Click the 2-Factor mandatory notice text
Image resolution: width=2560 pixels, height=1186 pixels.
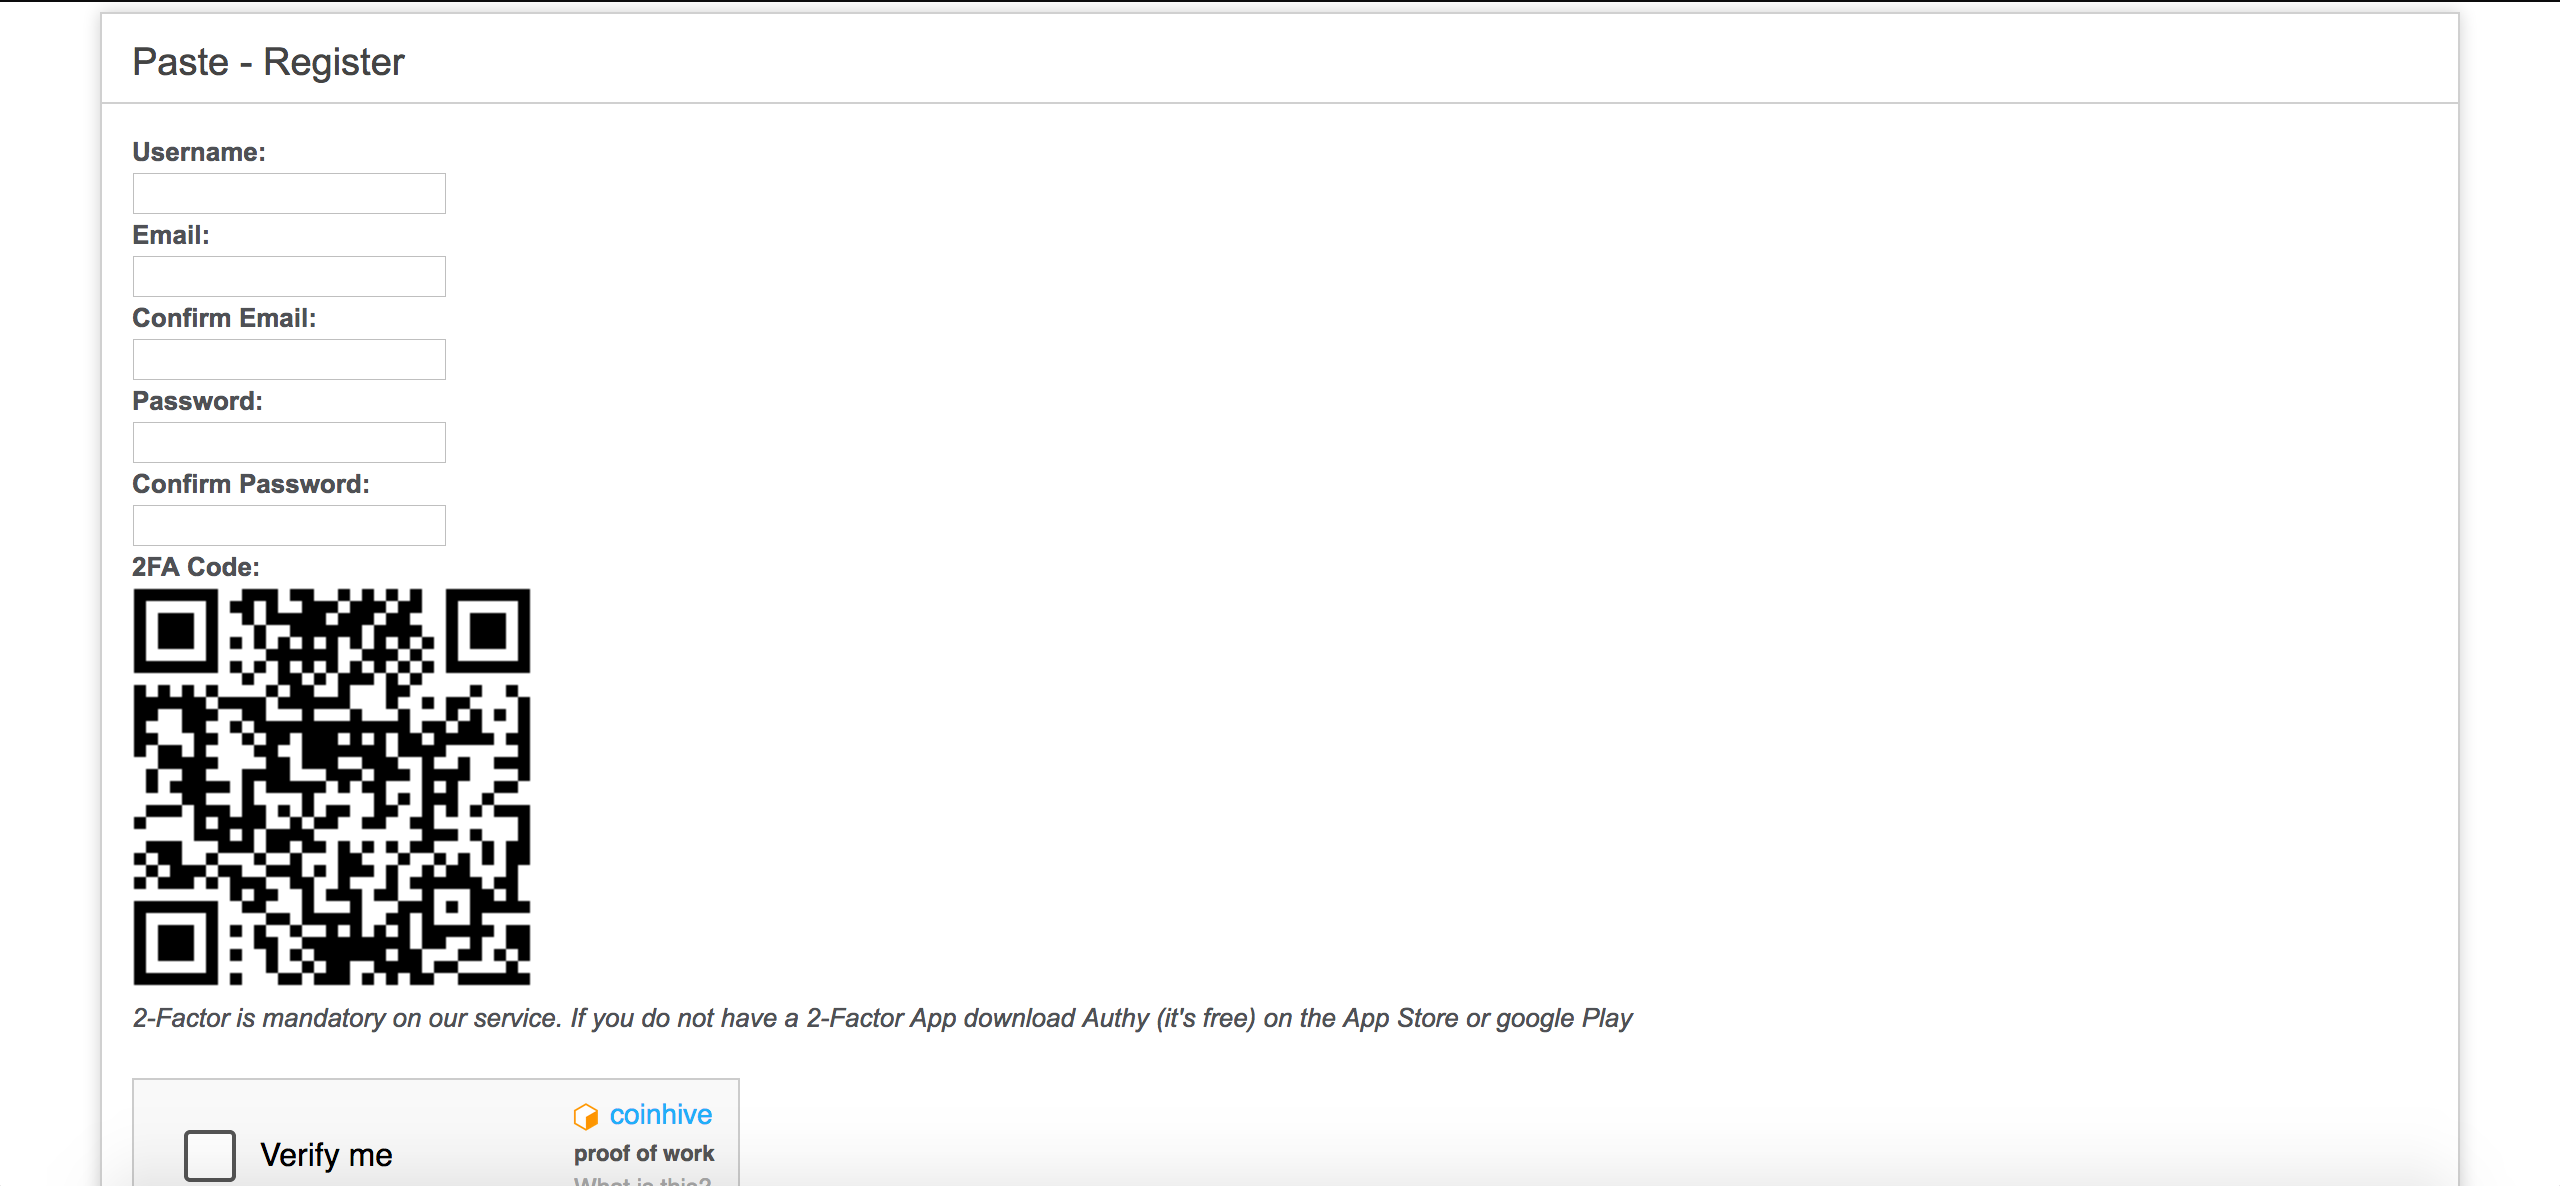point(882,1018)
